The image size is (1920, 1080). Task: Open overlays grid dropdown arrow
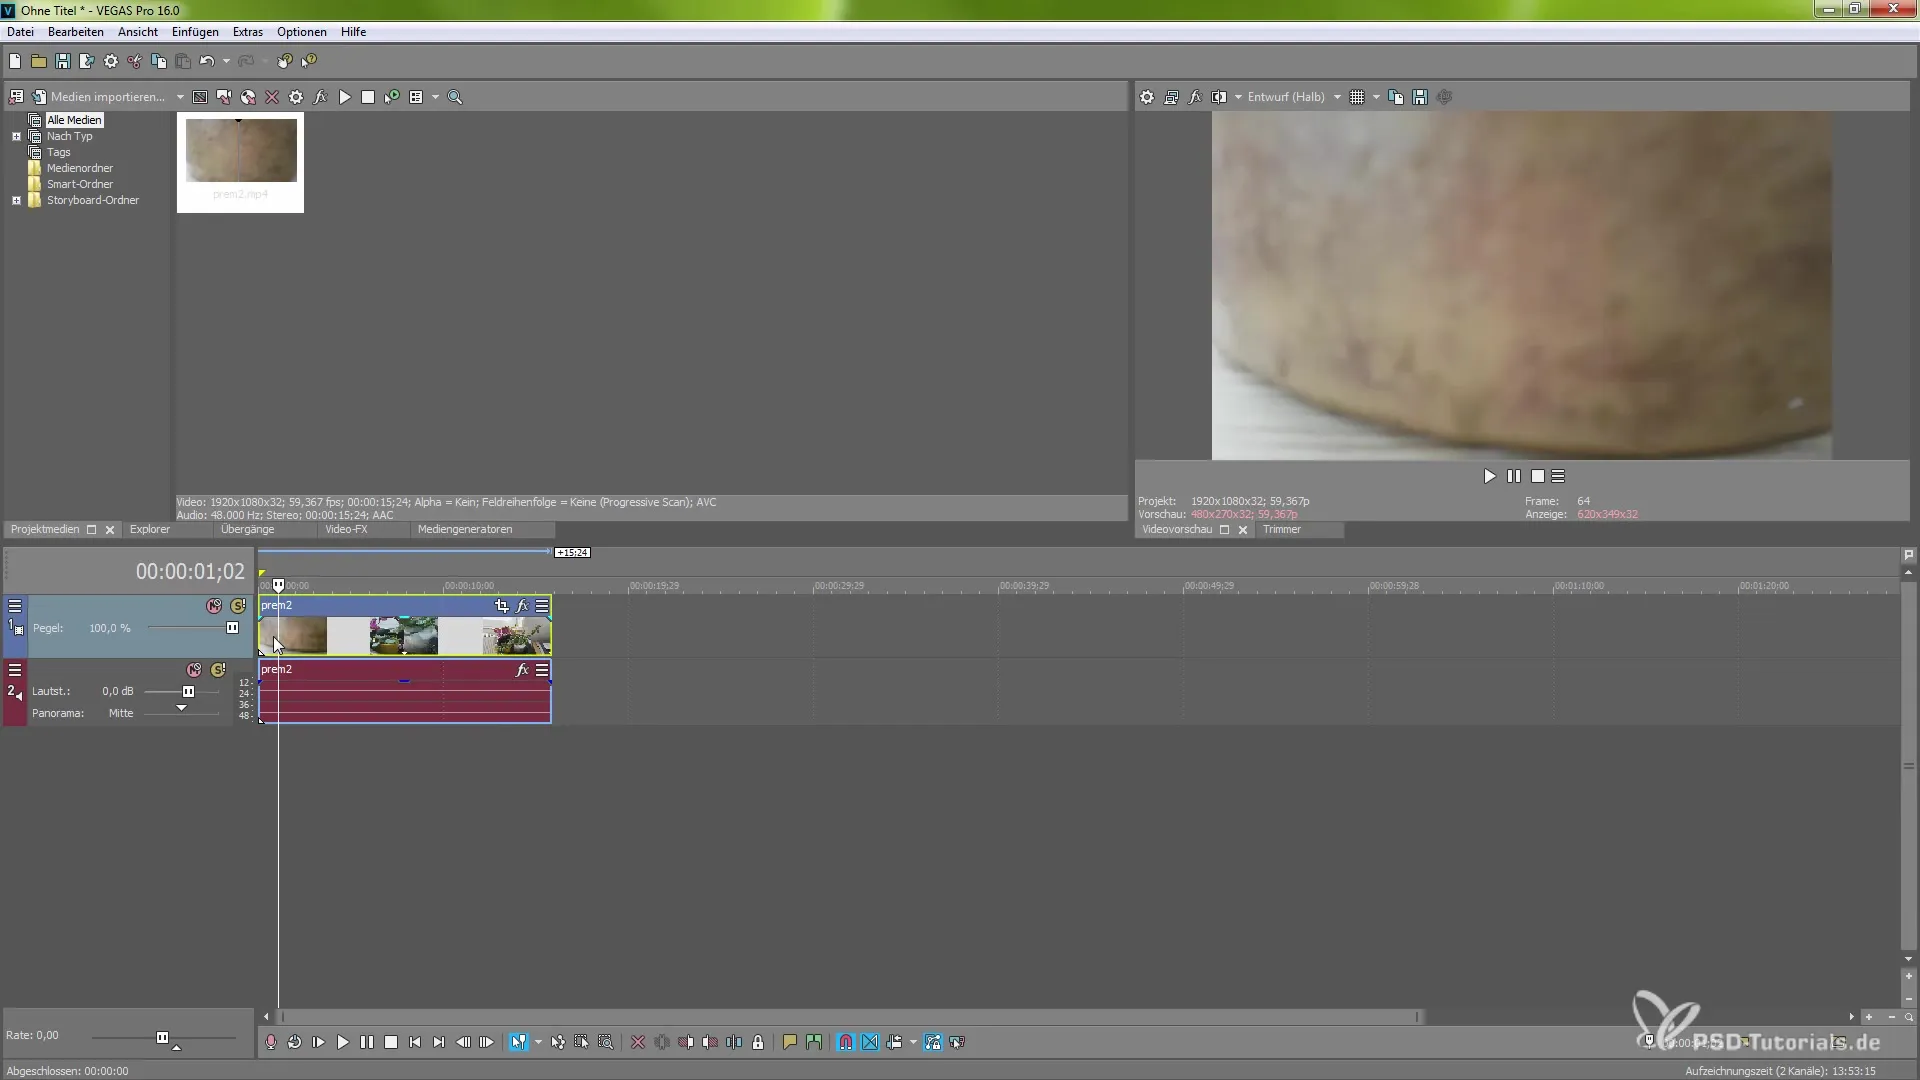pos(1376,97)
